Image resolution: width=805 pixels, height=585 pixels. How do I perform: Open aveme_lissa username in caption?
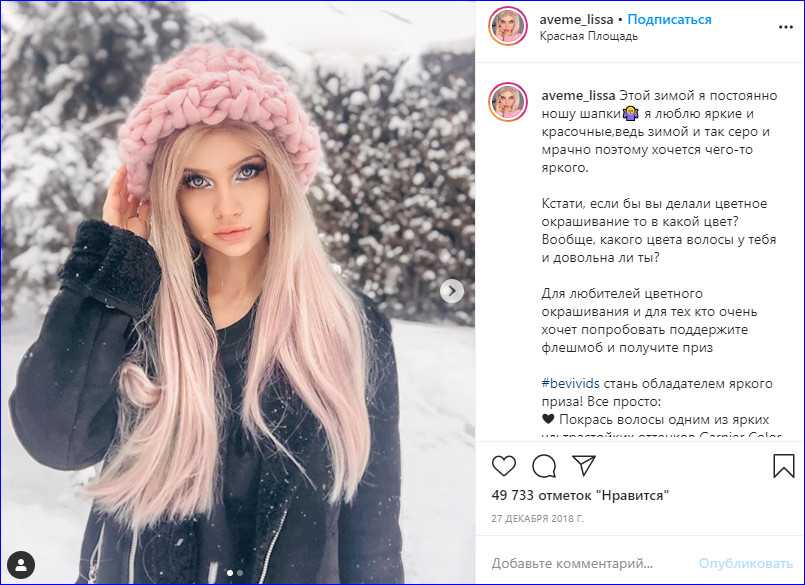tap(578, 96)
